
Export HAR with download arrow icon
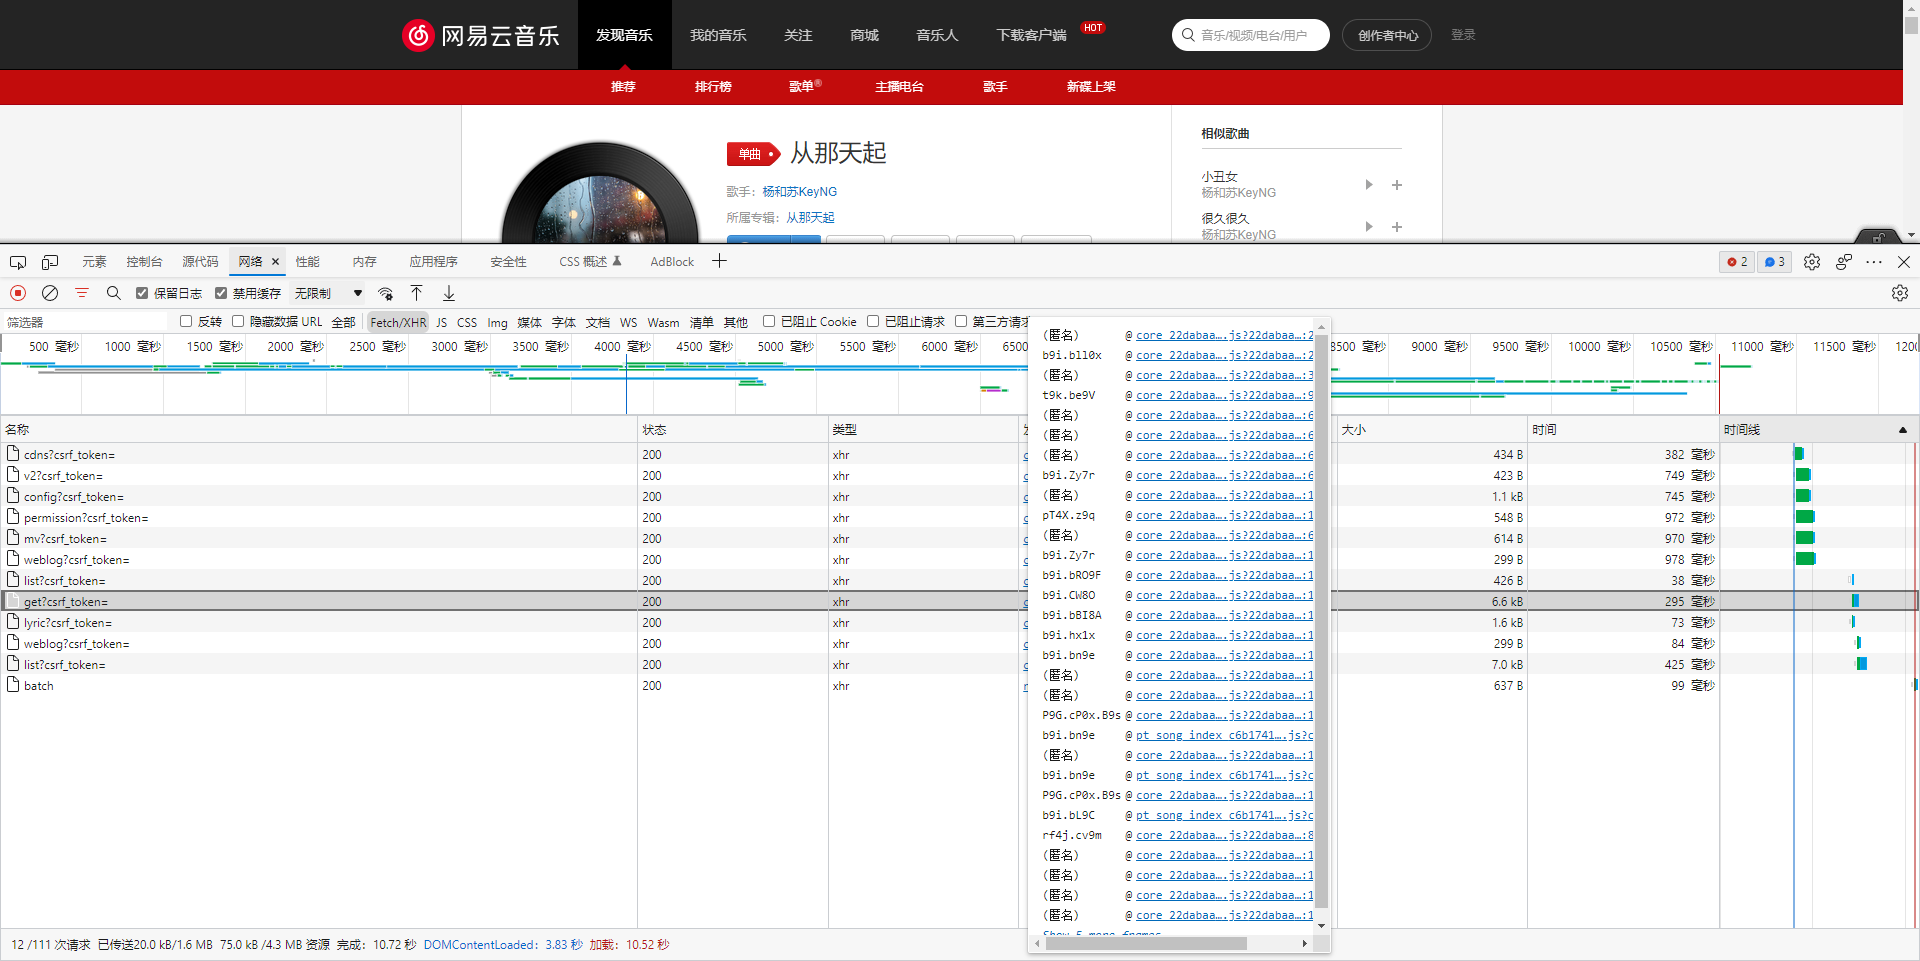click(x=449, y=293)
